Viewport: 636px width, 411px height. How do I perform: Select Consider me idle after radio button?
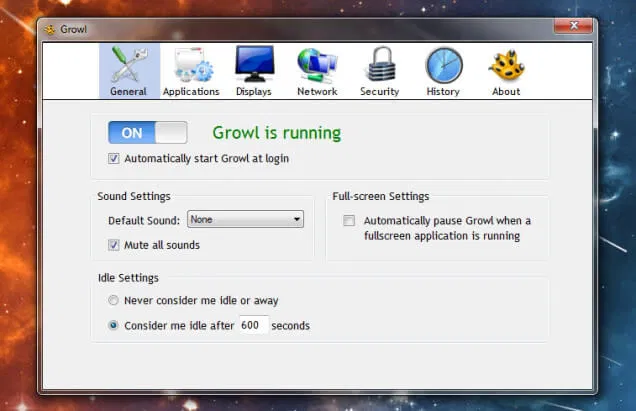click(x=113, y=325)
